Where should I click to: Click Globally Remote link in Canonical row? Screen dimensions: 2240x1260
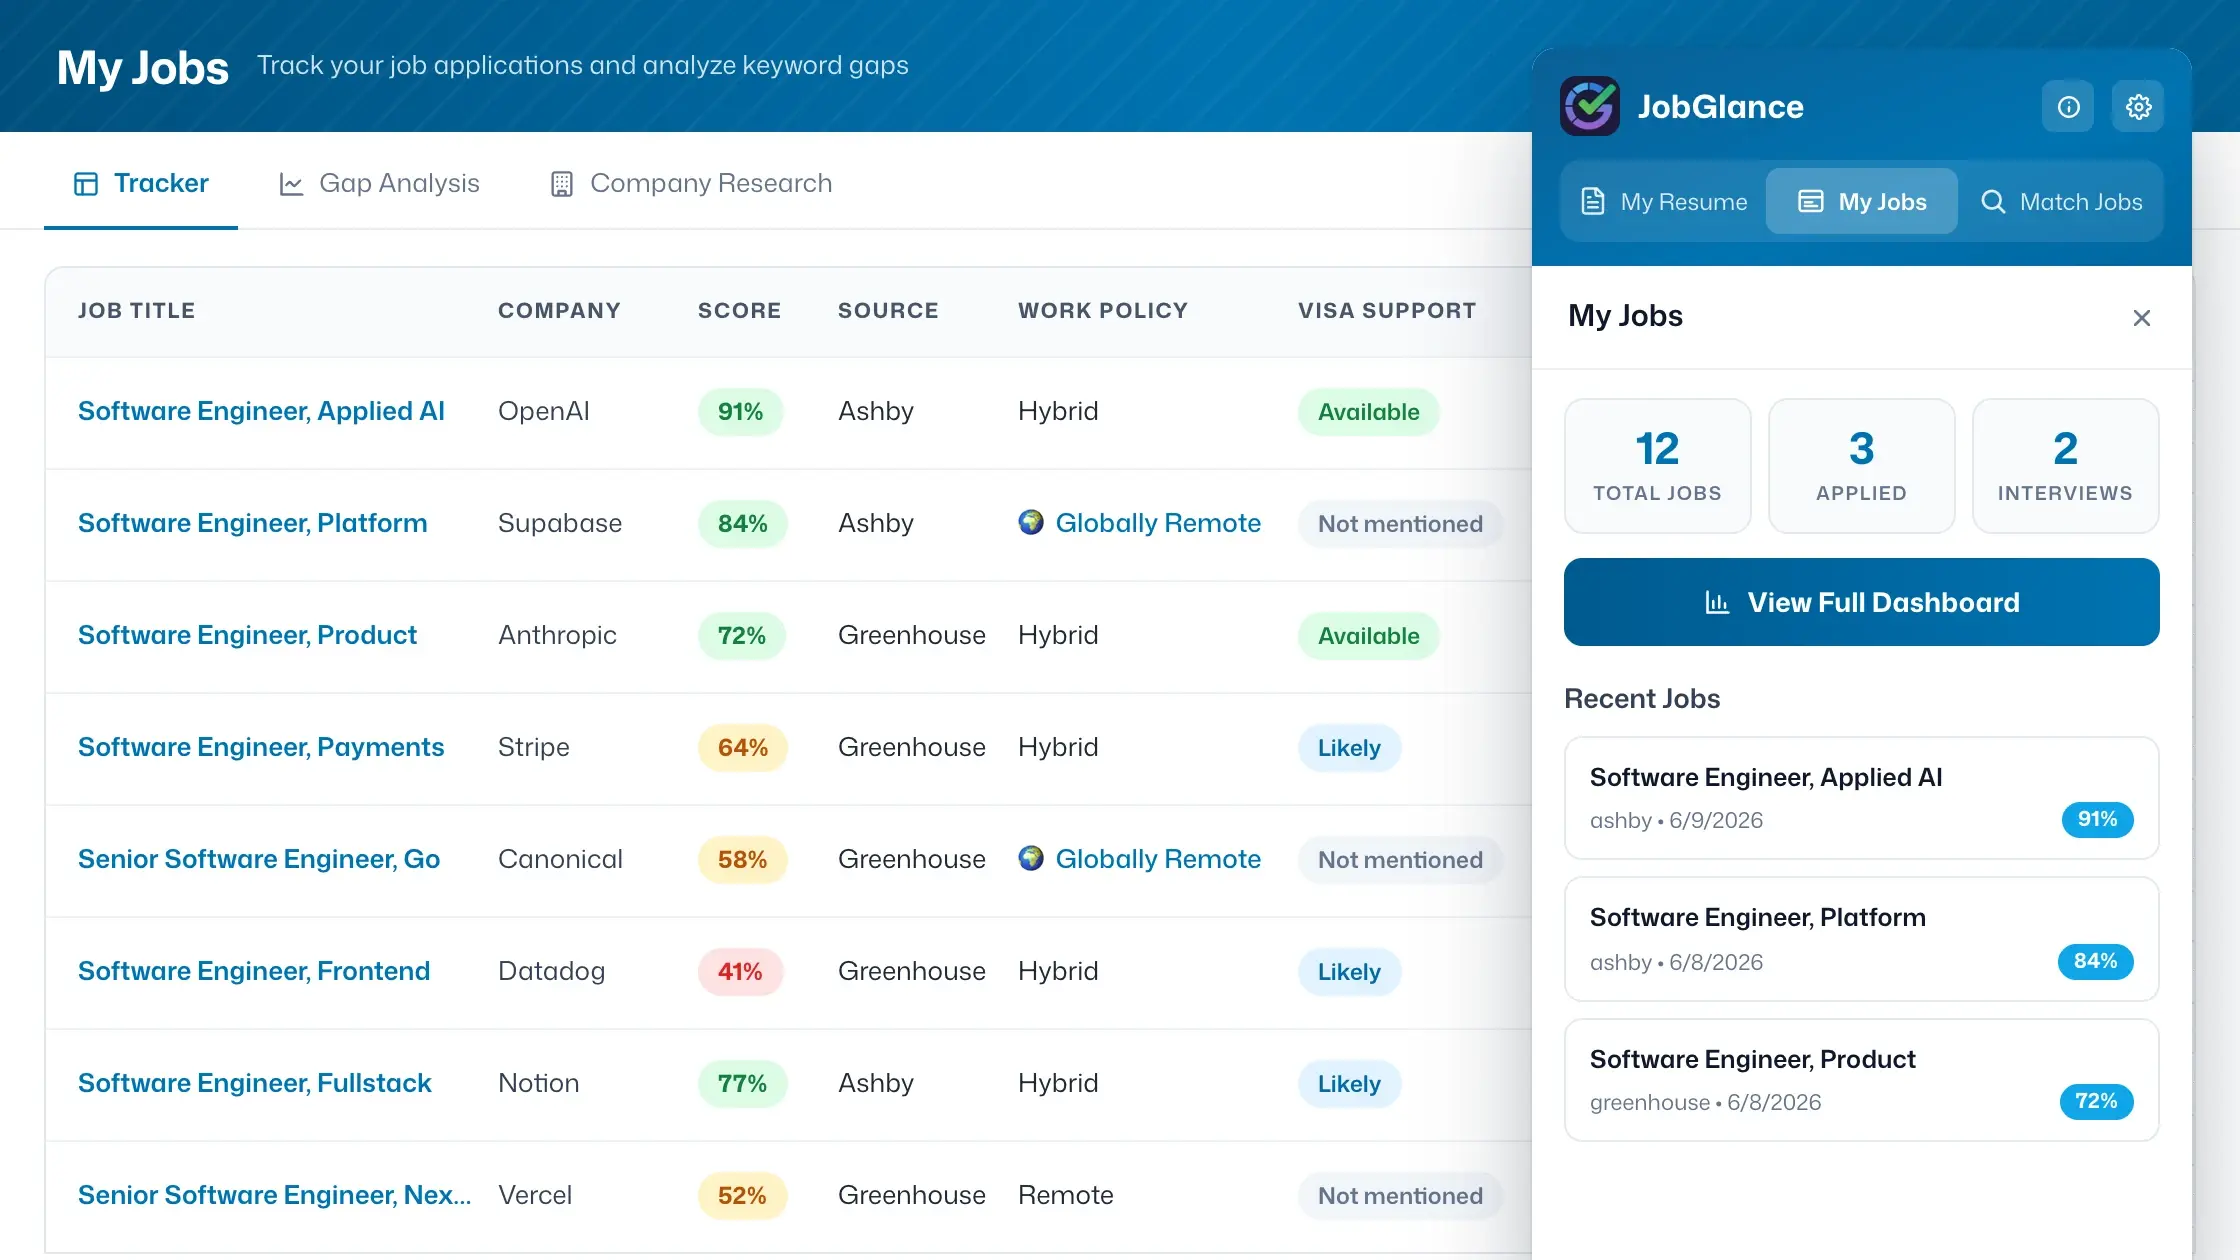(1158, 859)
